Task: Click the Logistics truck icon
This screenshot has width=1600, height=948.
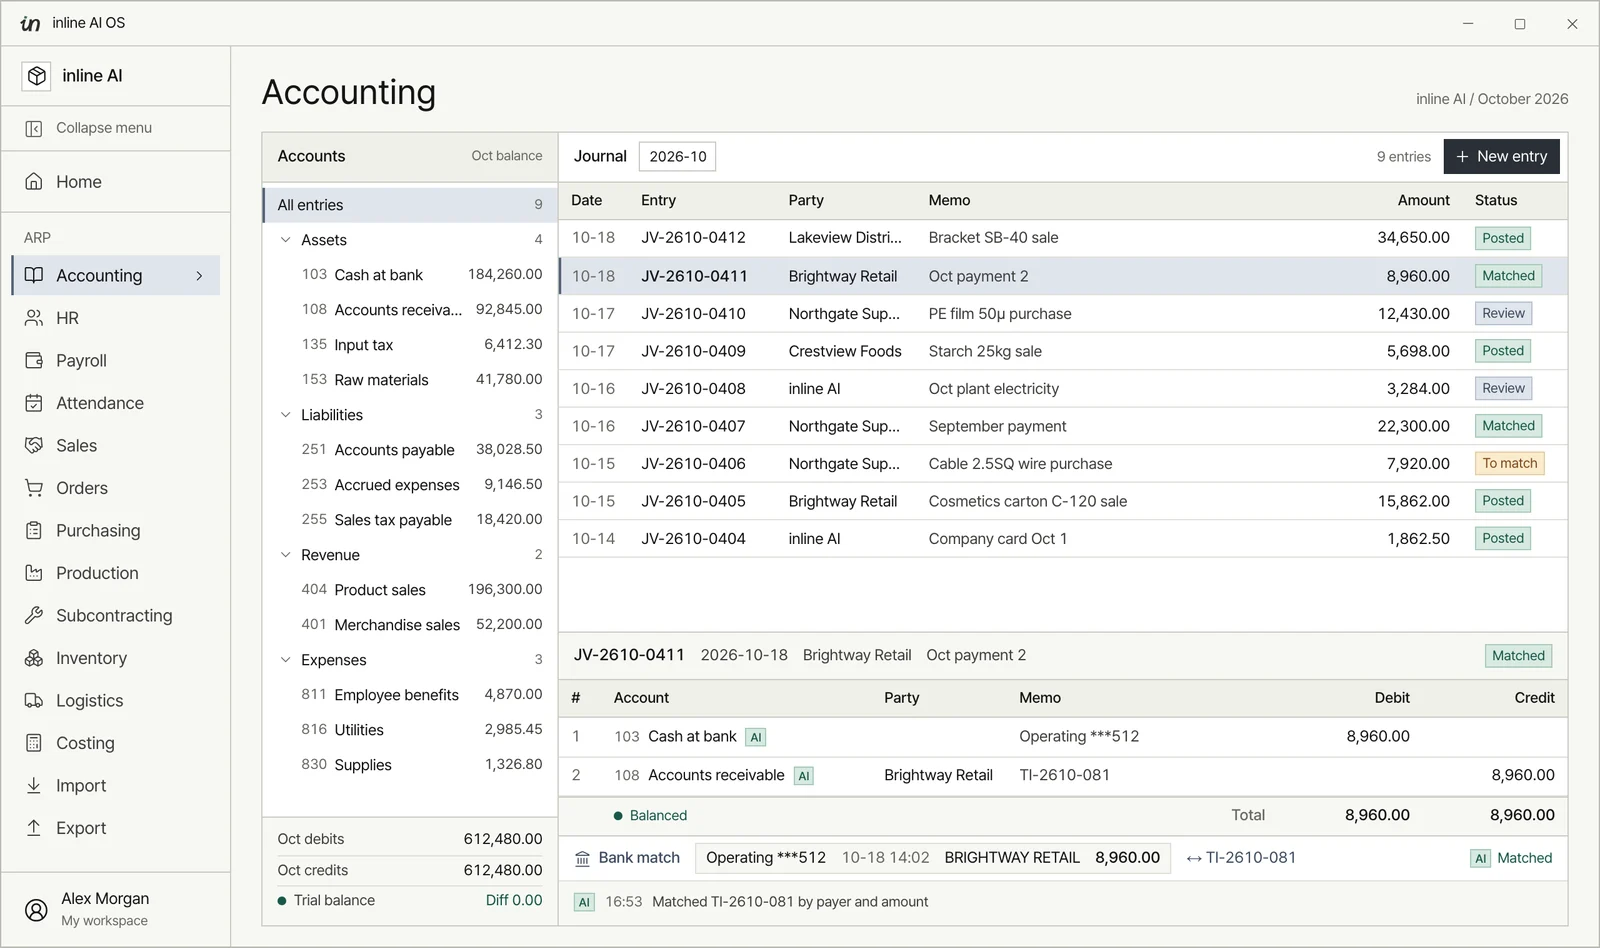Action: [34, 700]
